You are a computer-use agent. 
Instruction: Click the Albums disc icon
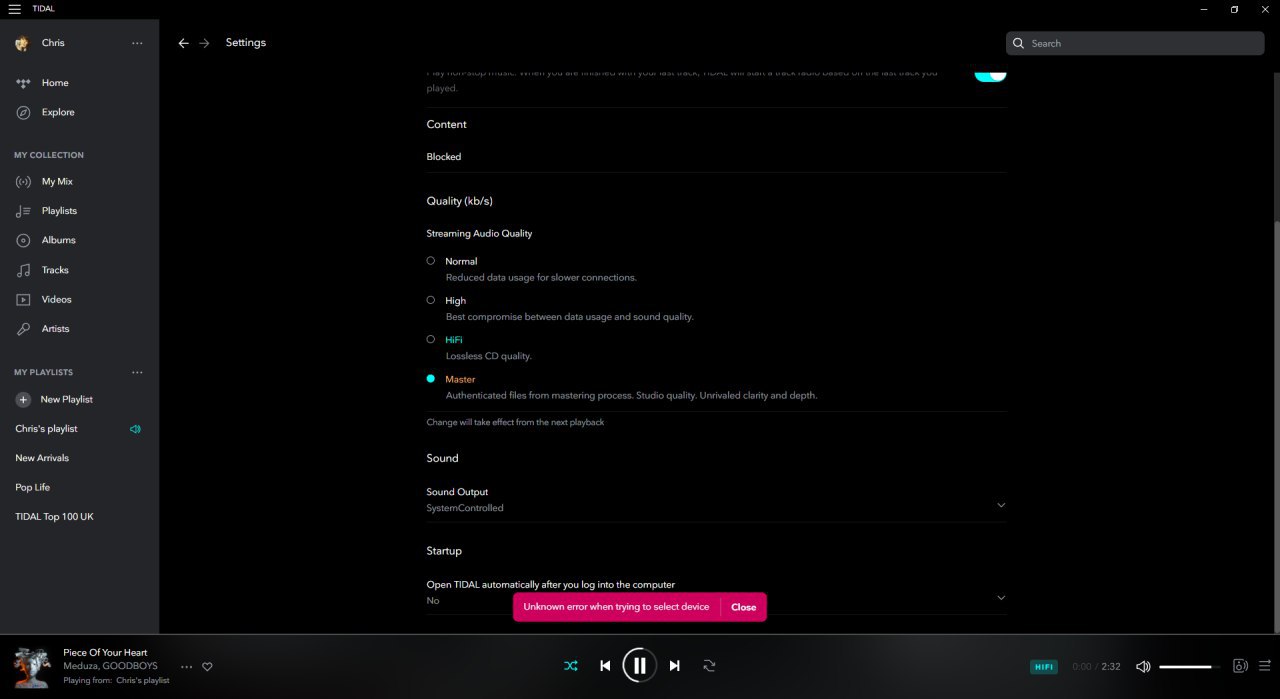point(23,240)
